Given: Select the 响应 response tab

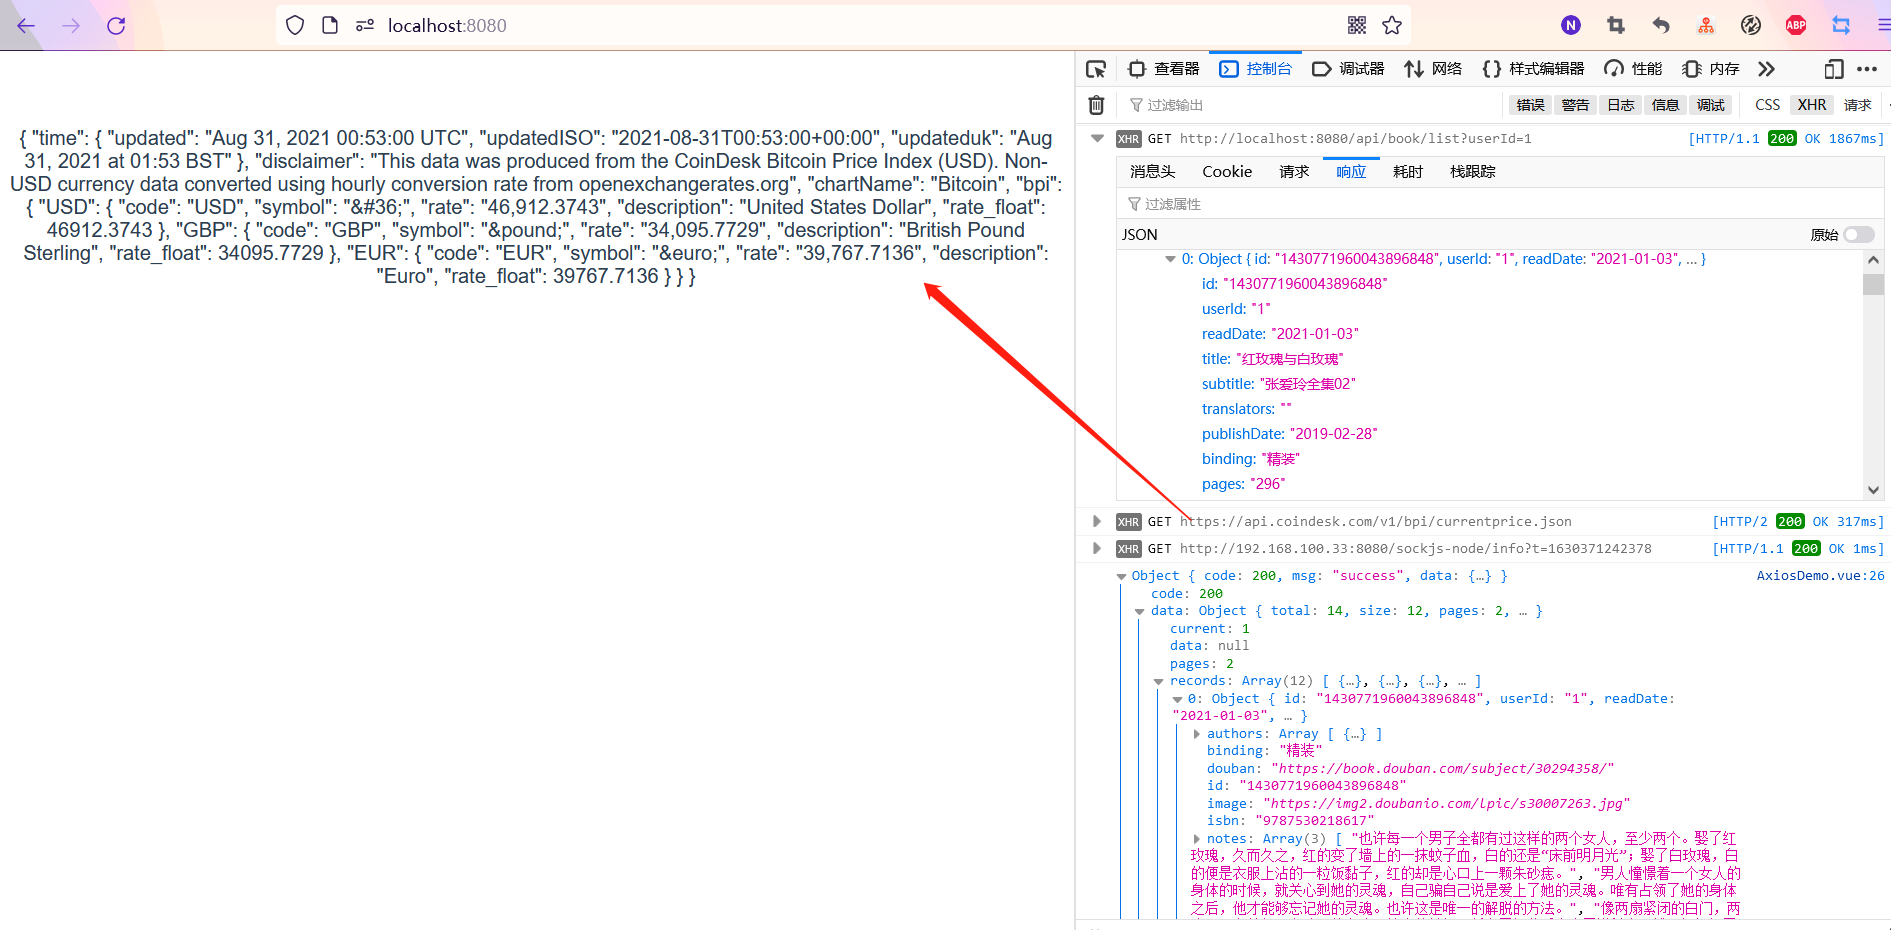Looking at the screenshot, I should (1351, 172).
